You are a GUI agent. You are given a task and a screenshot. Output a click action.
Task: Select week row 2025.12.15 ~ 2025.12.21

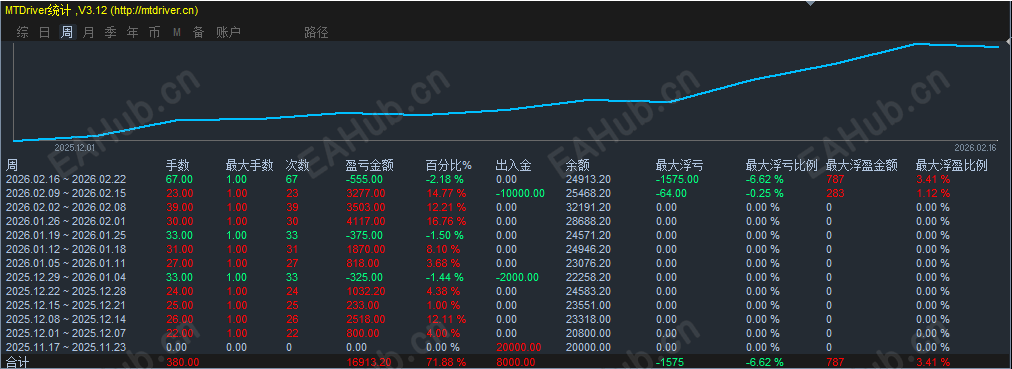point(506,305)
